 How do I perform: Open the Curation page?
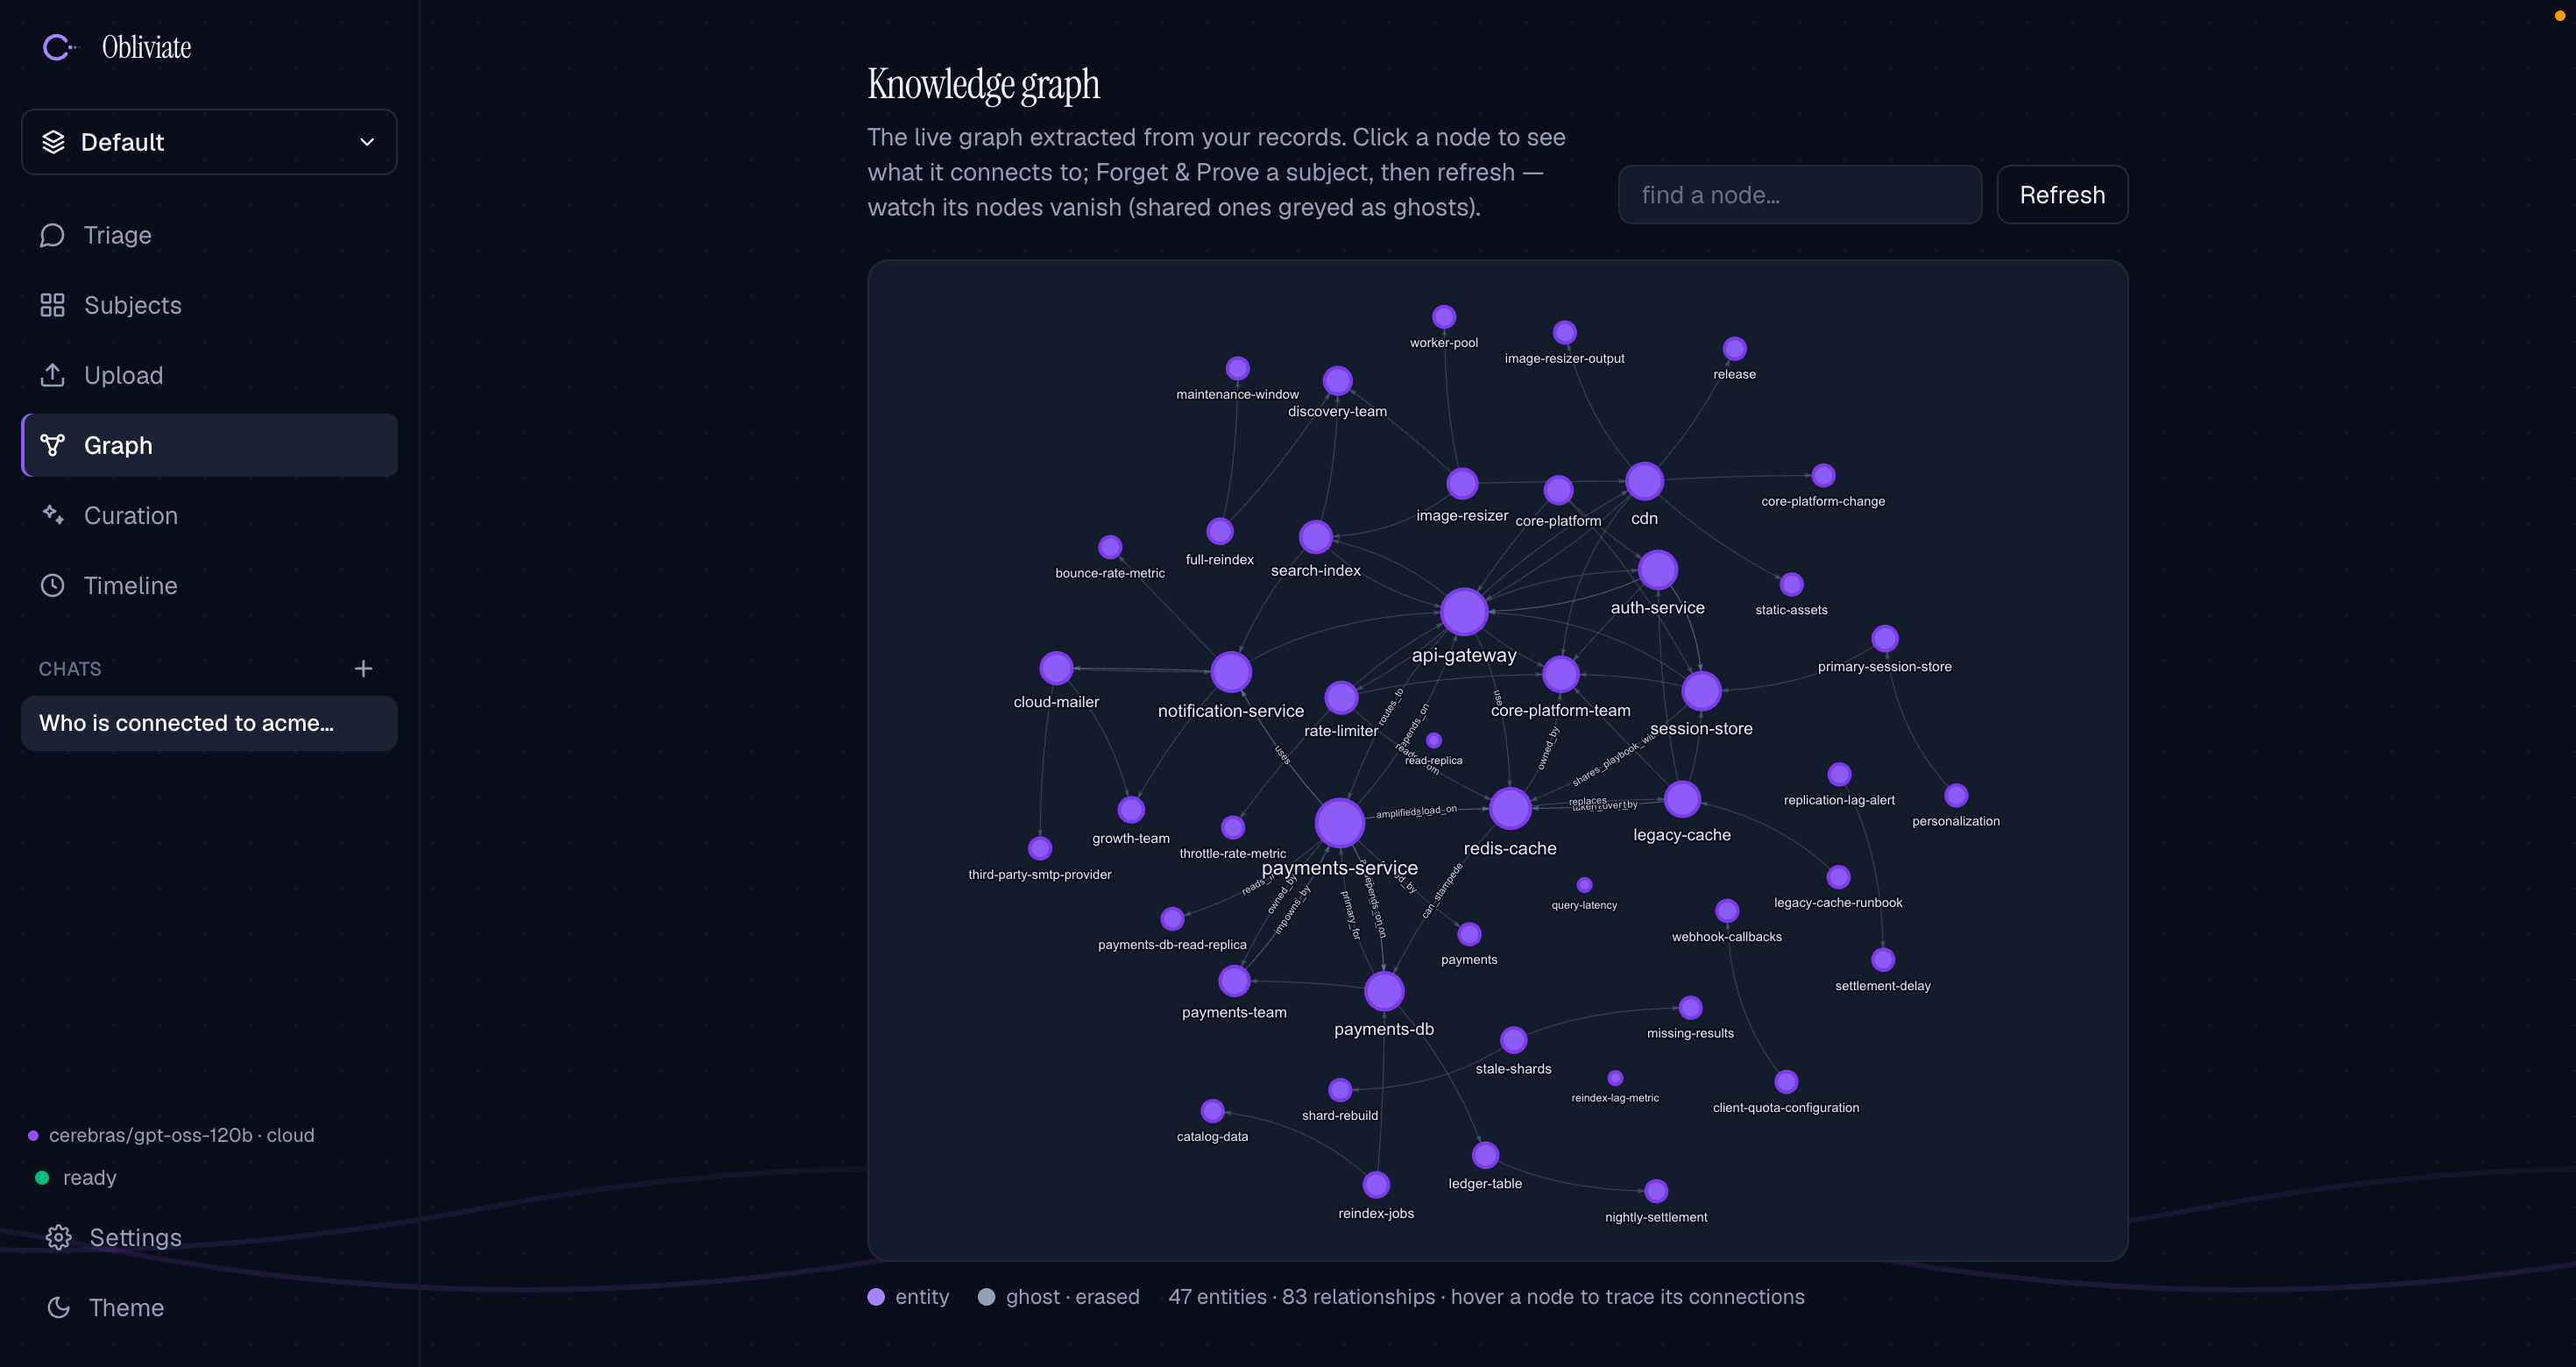[x=209, y=515]
